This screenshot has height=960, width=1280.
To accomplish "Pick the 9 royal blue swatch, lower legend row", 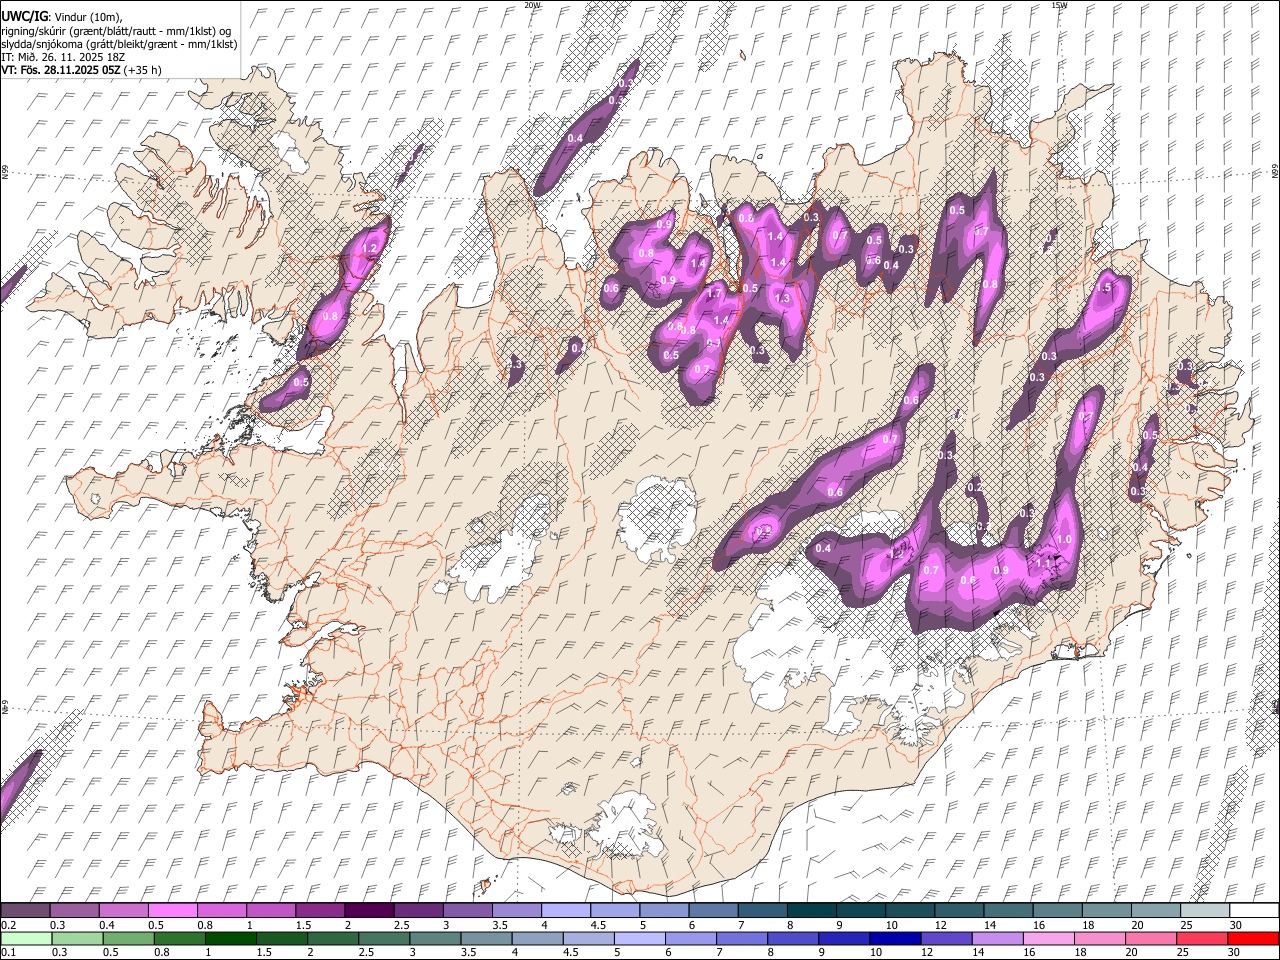I will point(844,938).
